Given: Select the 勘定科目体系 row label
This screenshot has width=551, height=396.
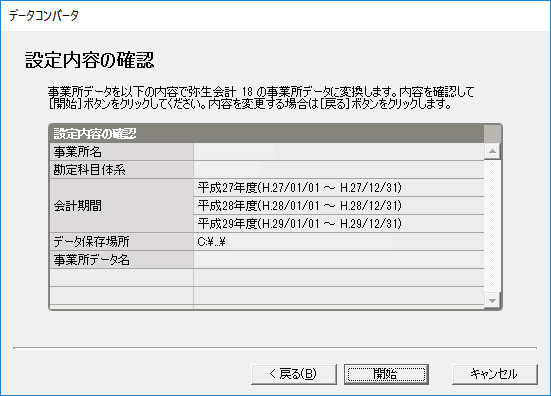Looking at the screenshot, I should click(x=122, y=170).
